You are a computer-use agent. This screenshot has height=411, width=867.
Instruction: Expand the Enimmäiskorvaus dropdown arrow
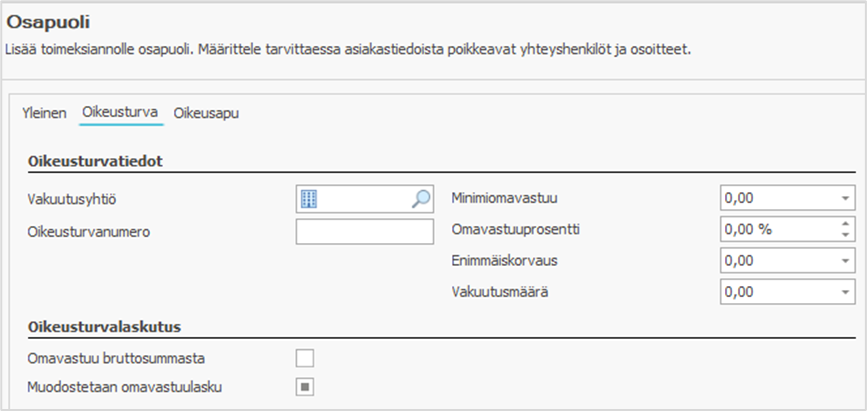tap(846, 261)
